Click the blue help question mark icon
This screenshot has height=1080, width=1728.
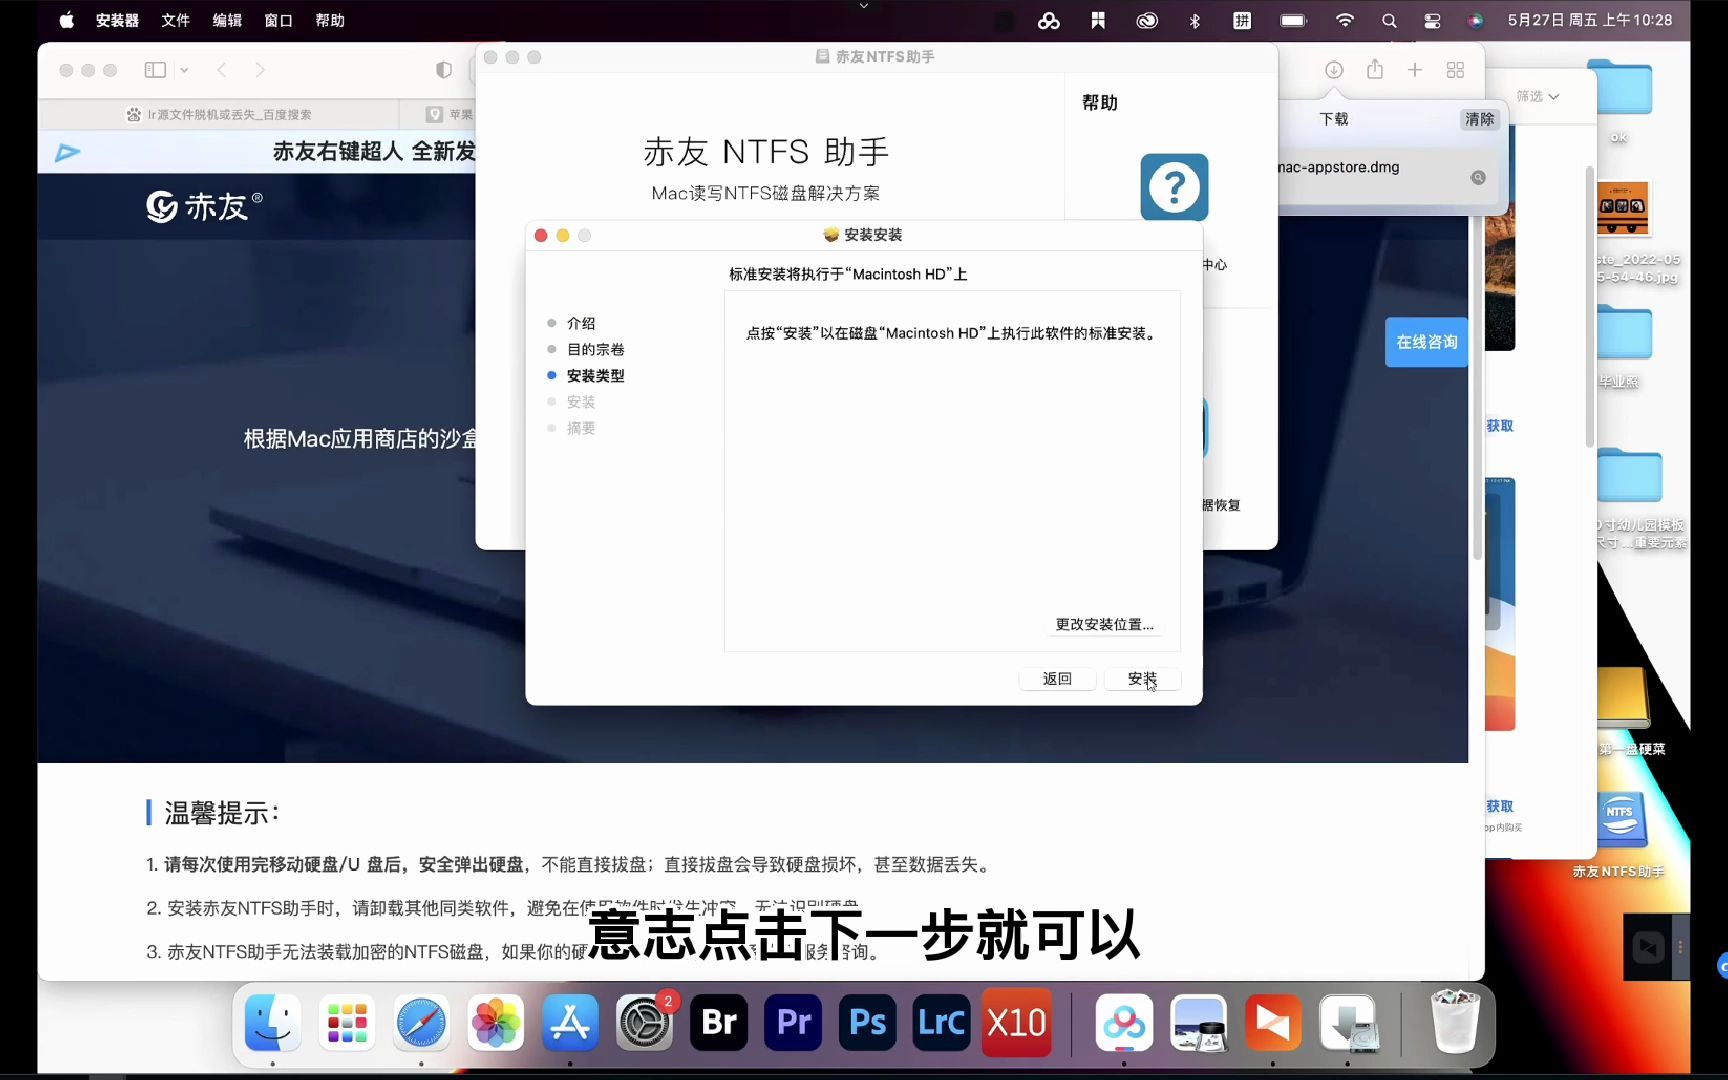tap(1174, 187)
